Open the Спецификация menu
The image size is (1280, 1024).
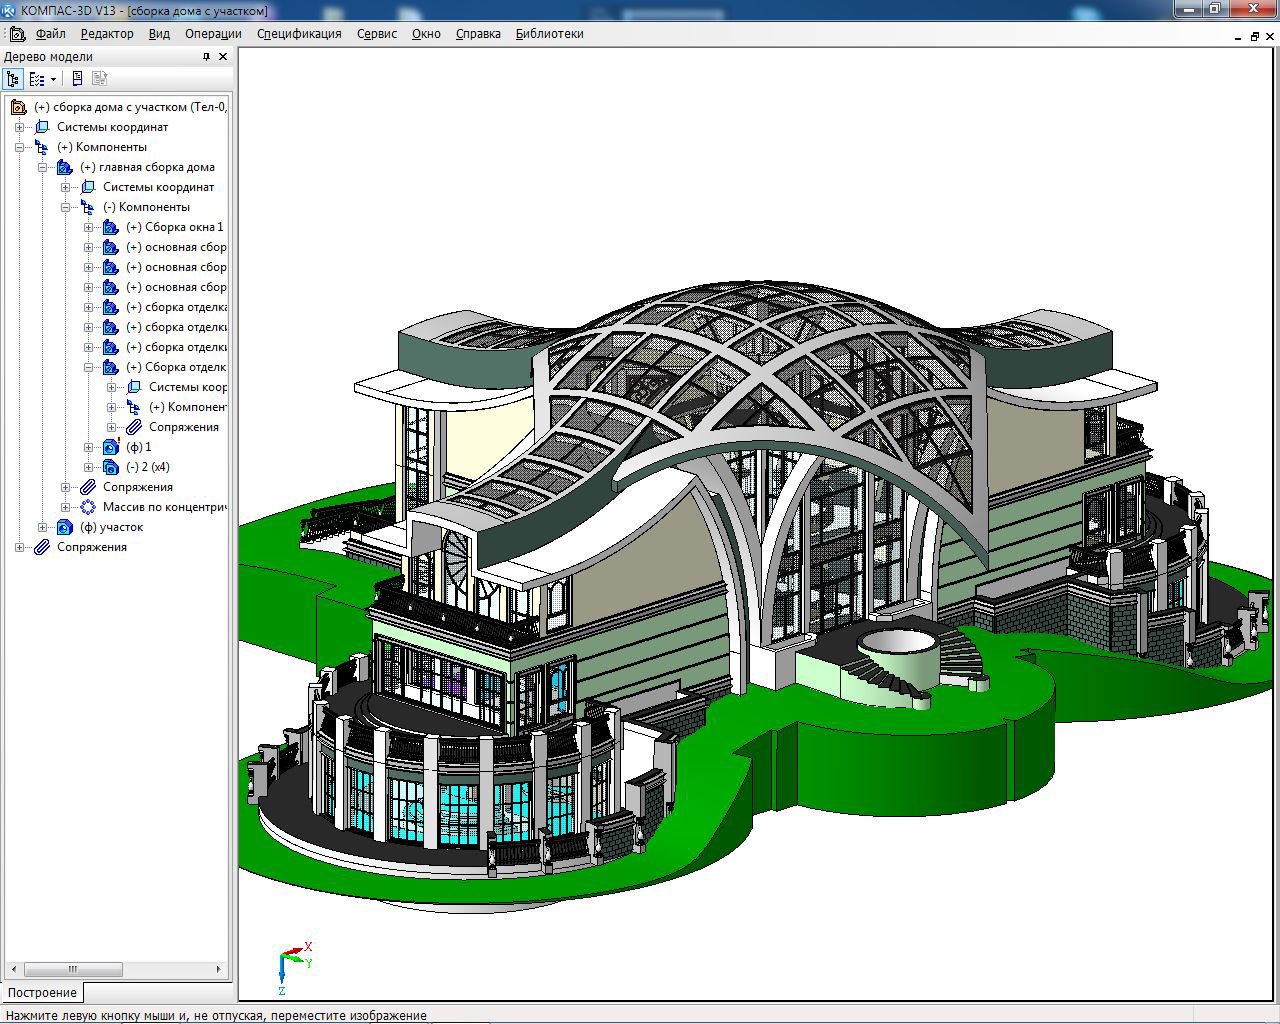pos(299,33)
